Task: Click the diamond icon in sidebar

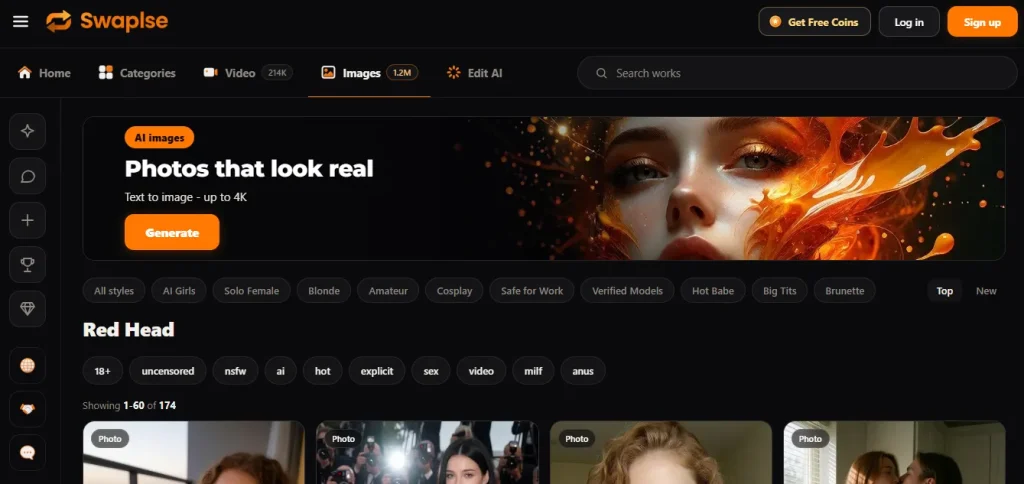Action: click(27, 309)
